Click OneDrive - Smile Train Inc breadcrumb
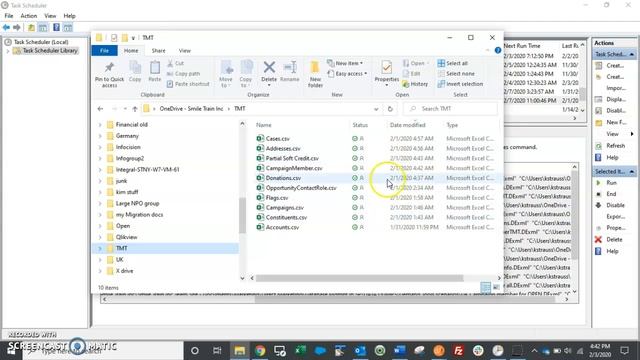The height and width of the screenshot is (360, 640). (191, 109)
